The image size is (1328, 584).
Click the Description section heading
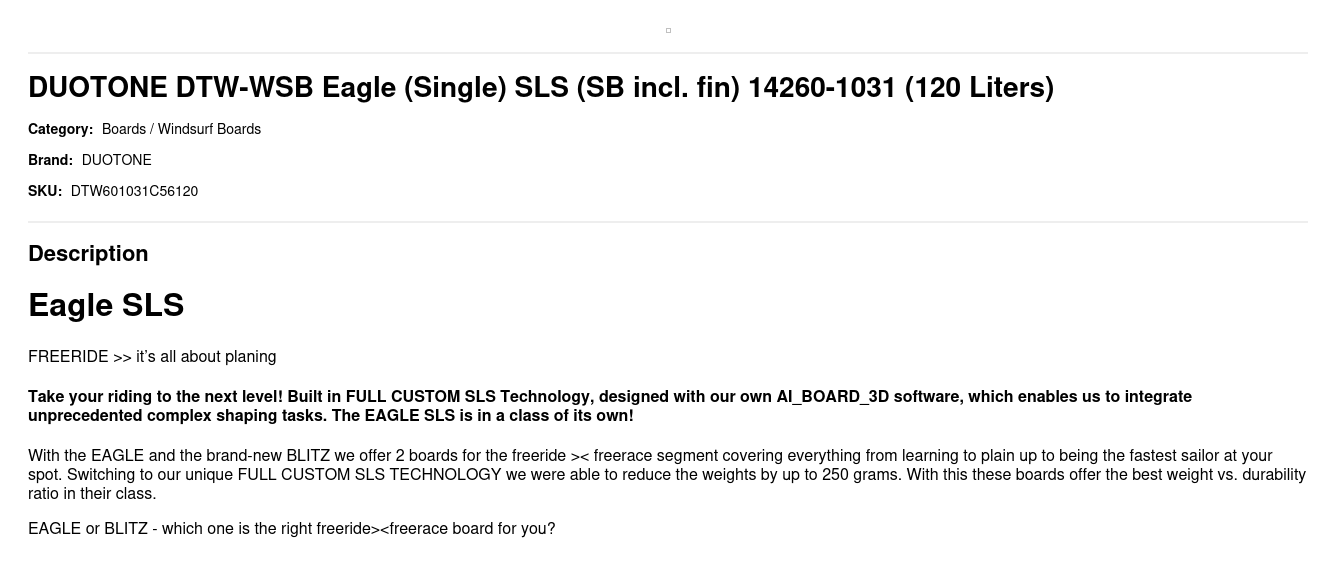tap(88, 254)
